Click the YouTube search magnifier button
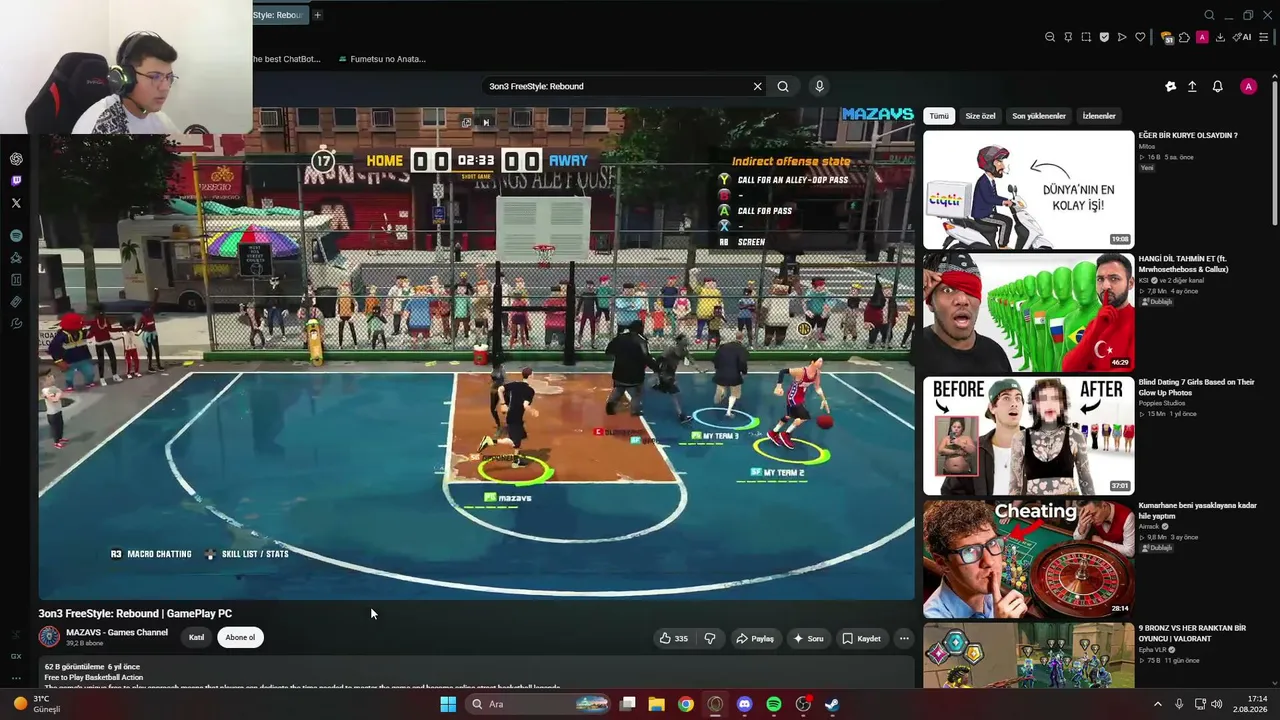 (x=783, y=86)
